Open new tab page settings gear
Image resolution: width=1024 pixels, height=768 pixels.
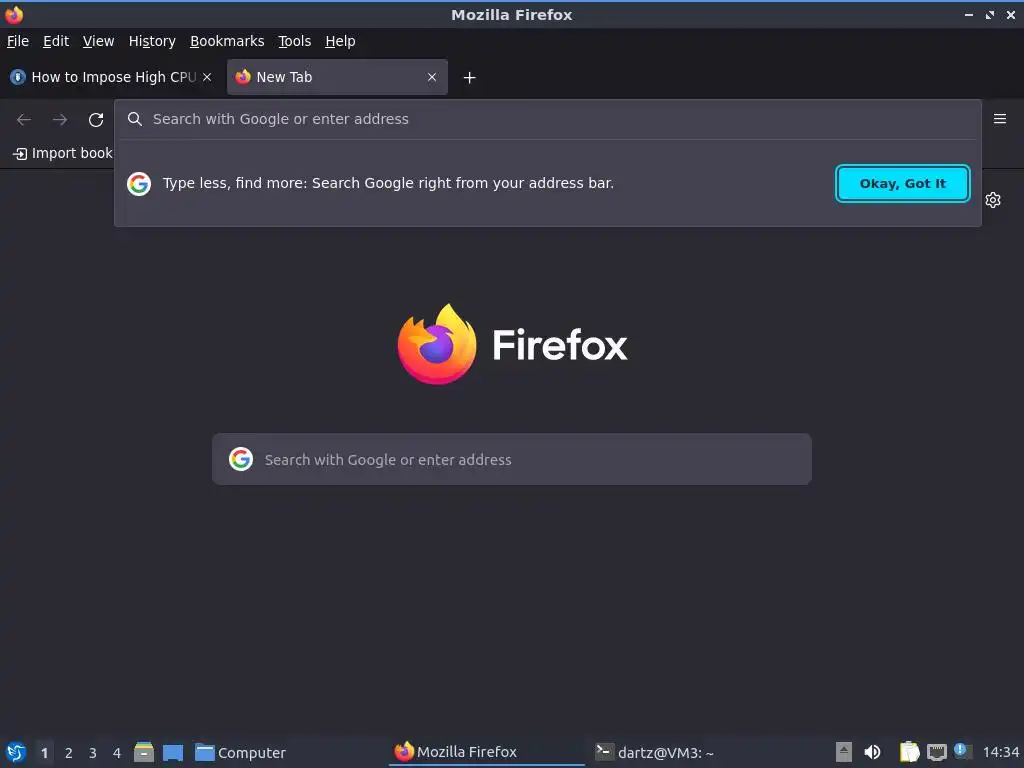993,200
